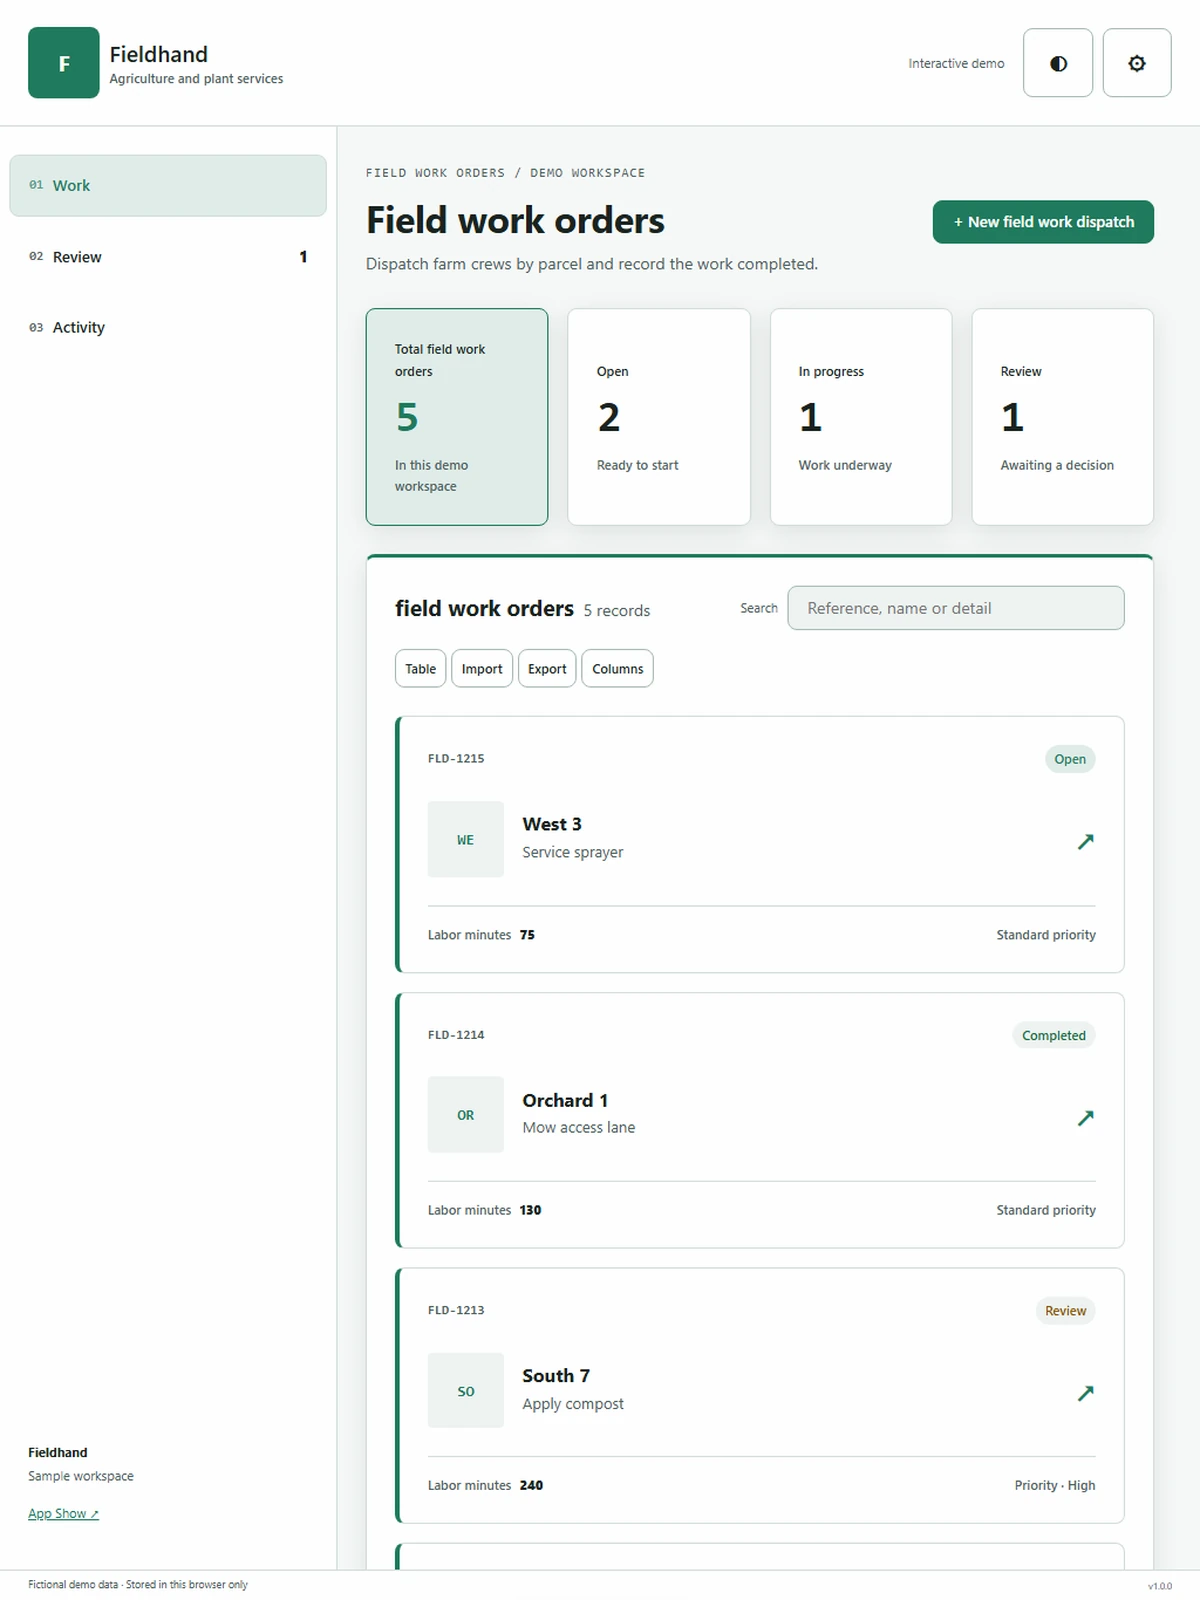Click the Fieldhand F logo tile
Image resolution: width=1200 pixels, height=1600 pixels.
click(64, 63)
